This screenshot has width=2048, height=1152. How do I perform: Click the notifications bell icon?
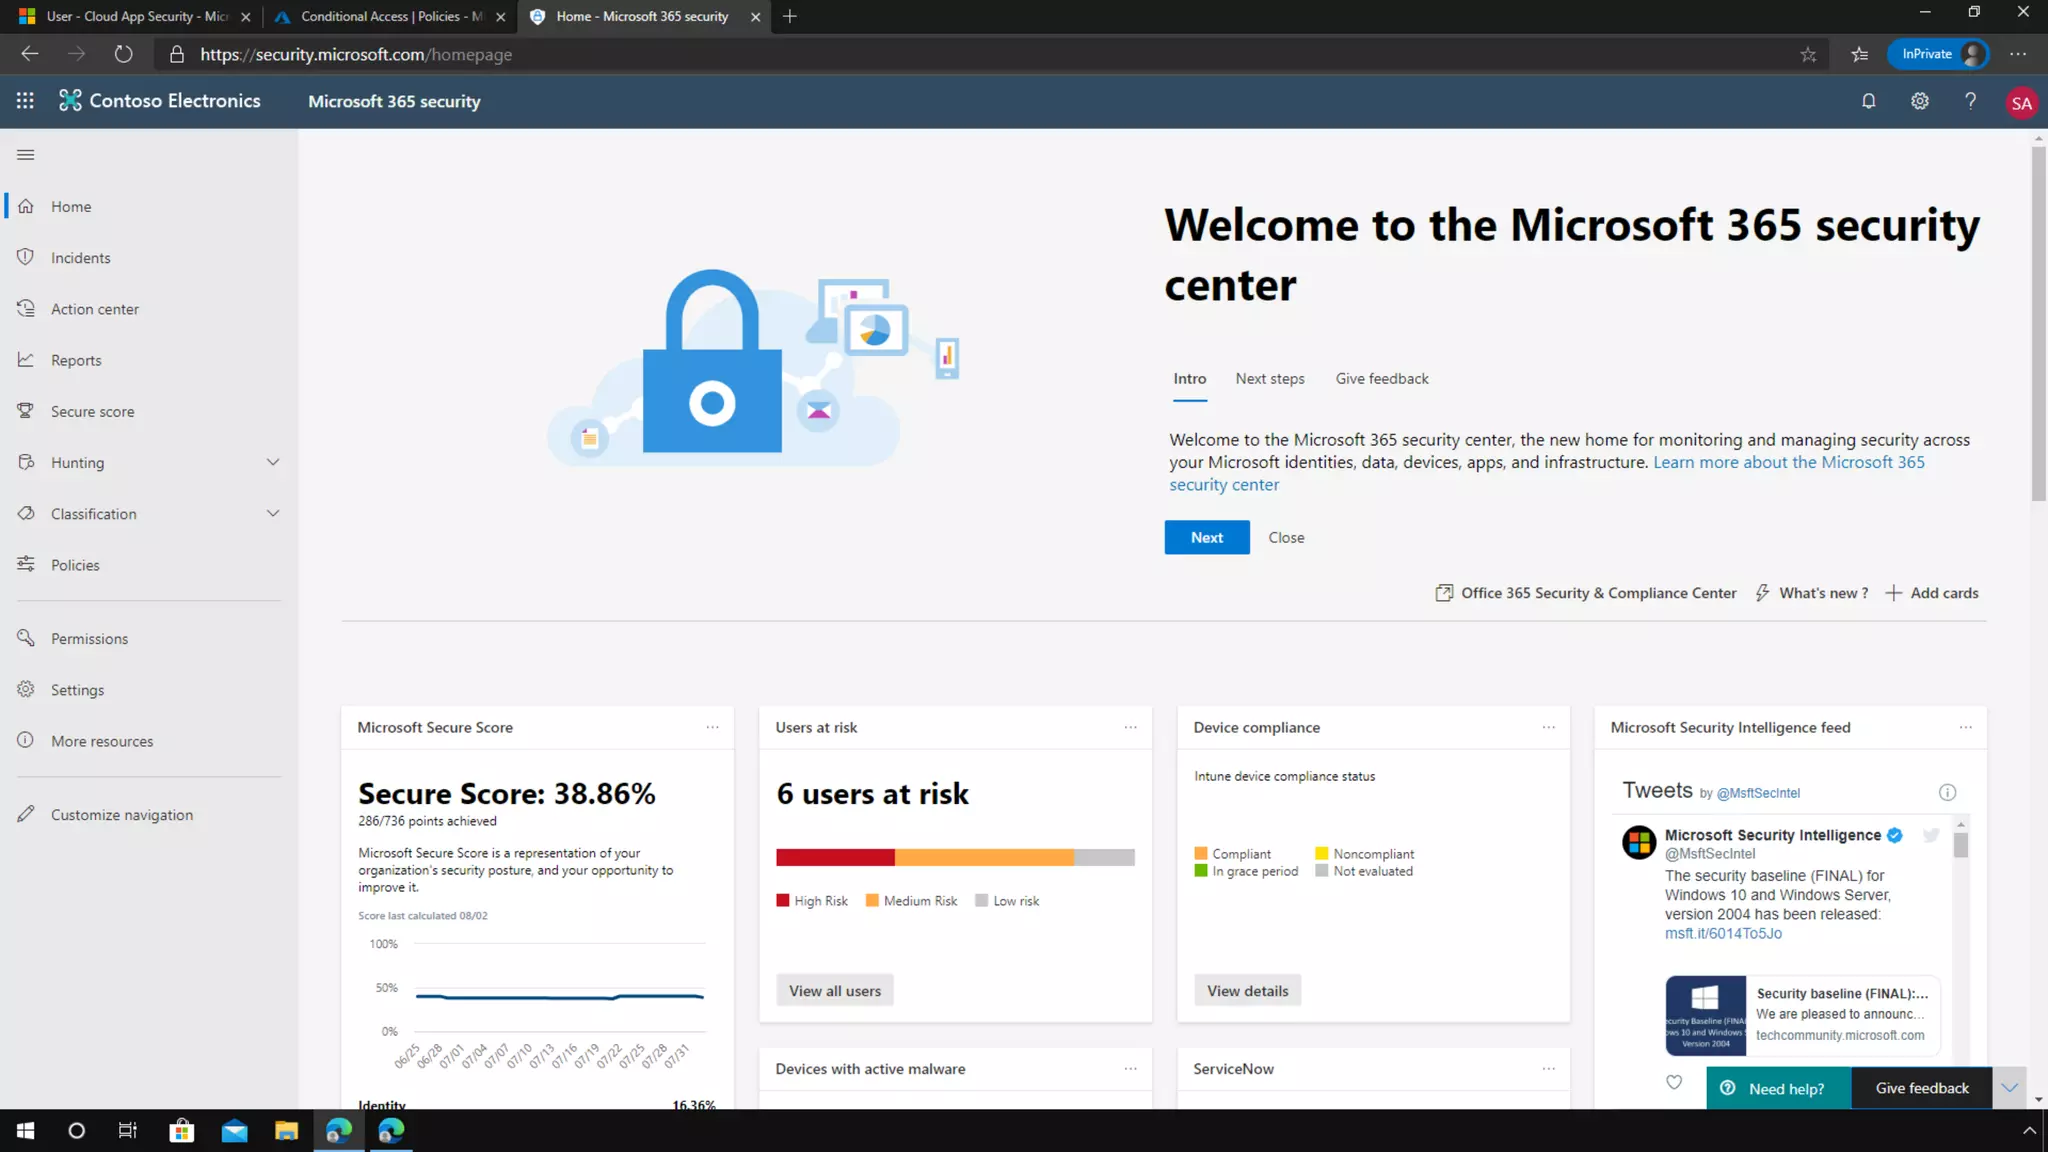[1868, 101]
